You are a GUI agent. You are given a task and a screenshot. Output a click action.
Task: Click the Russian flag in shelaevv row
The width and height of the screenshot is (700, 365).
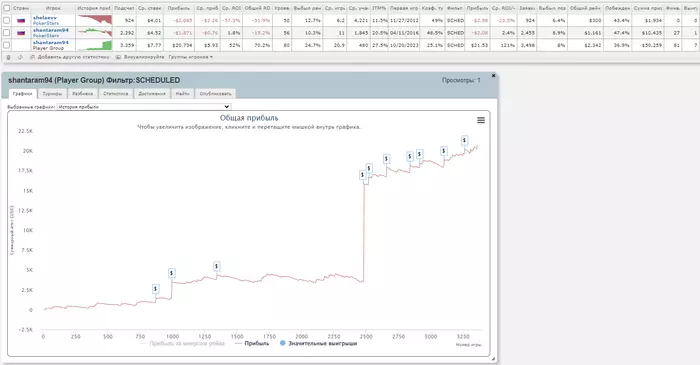click(x=21, y=21)
